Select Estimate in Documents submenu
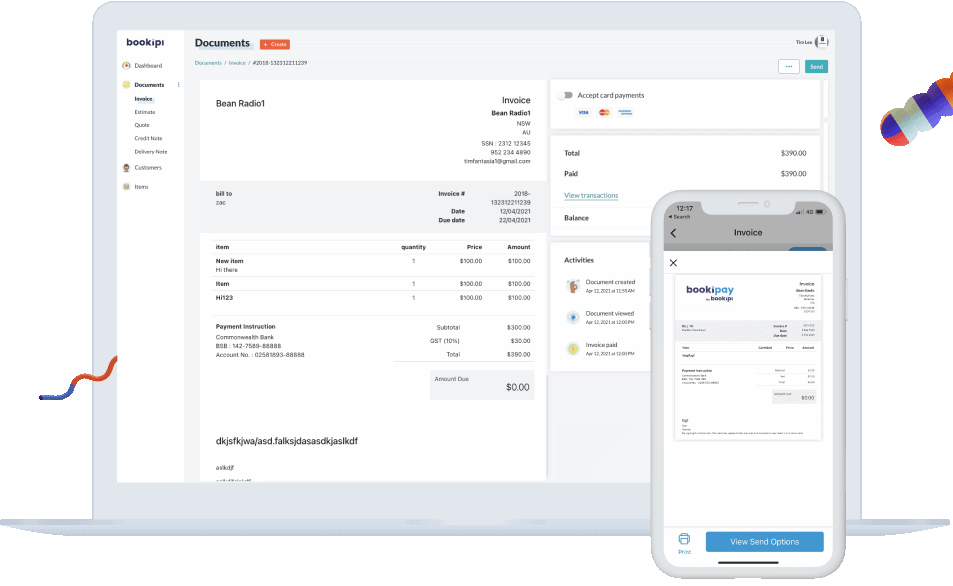 click(x=145, y=112)
